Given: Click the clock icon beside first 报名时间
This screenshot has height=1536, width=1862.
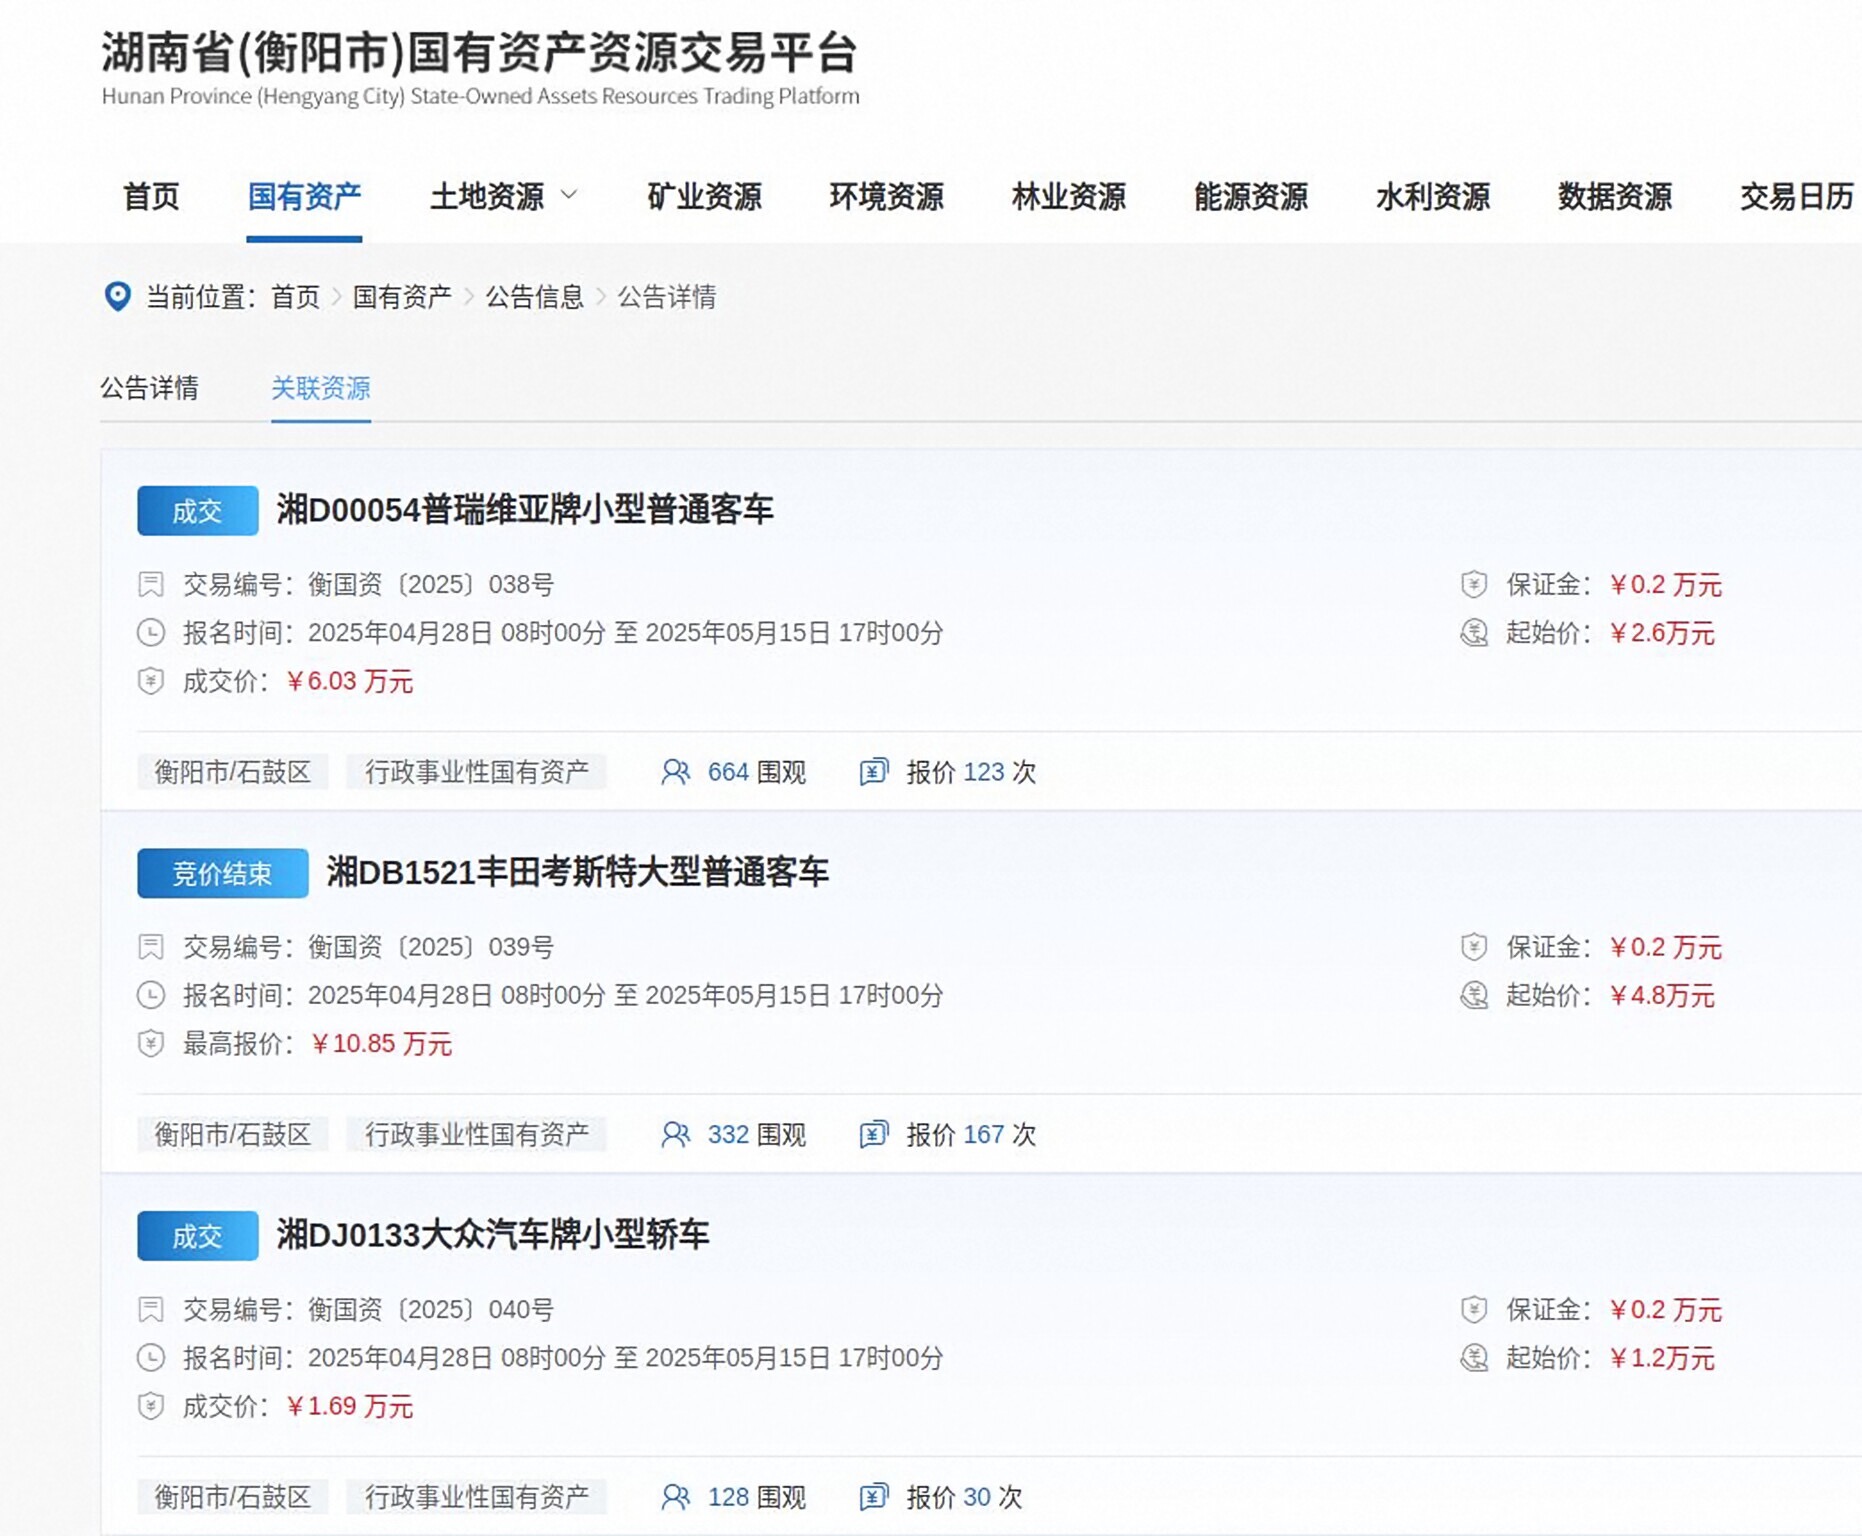Looking at the screenshot, I should 151,633.
